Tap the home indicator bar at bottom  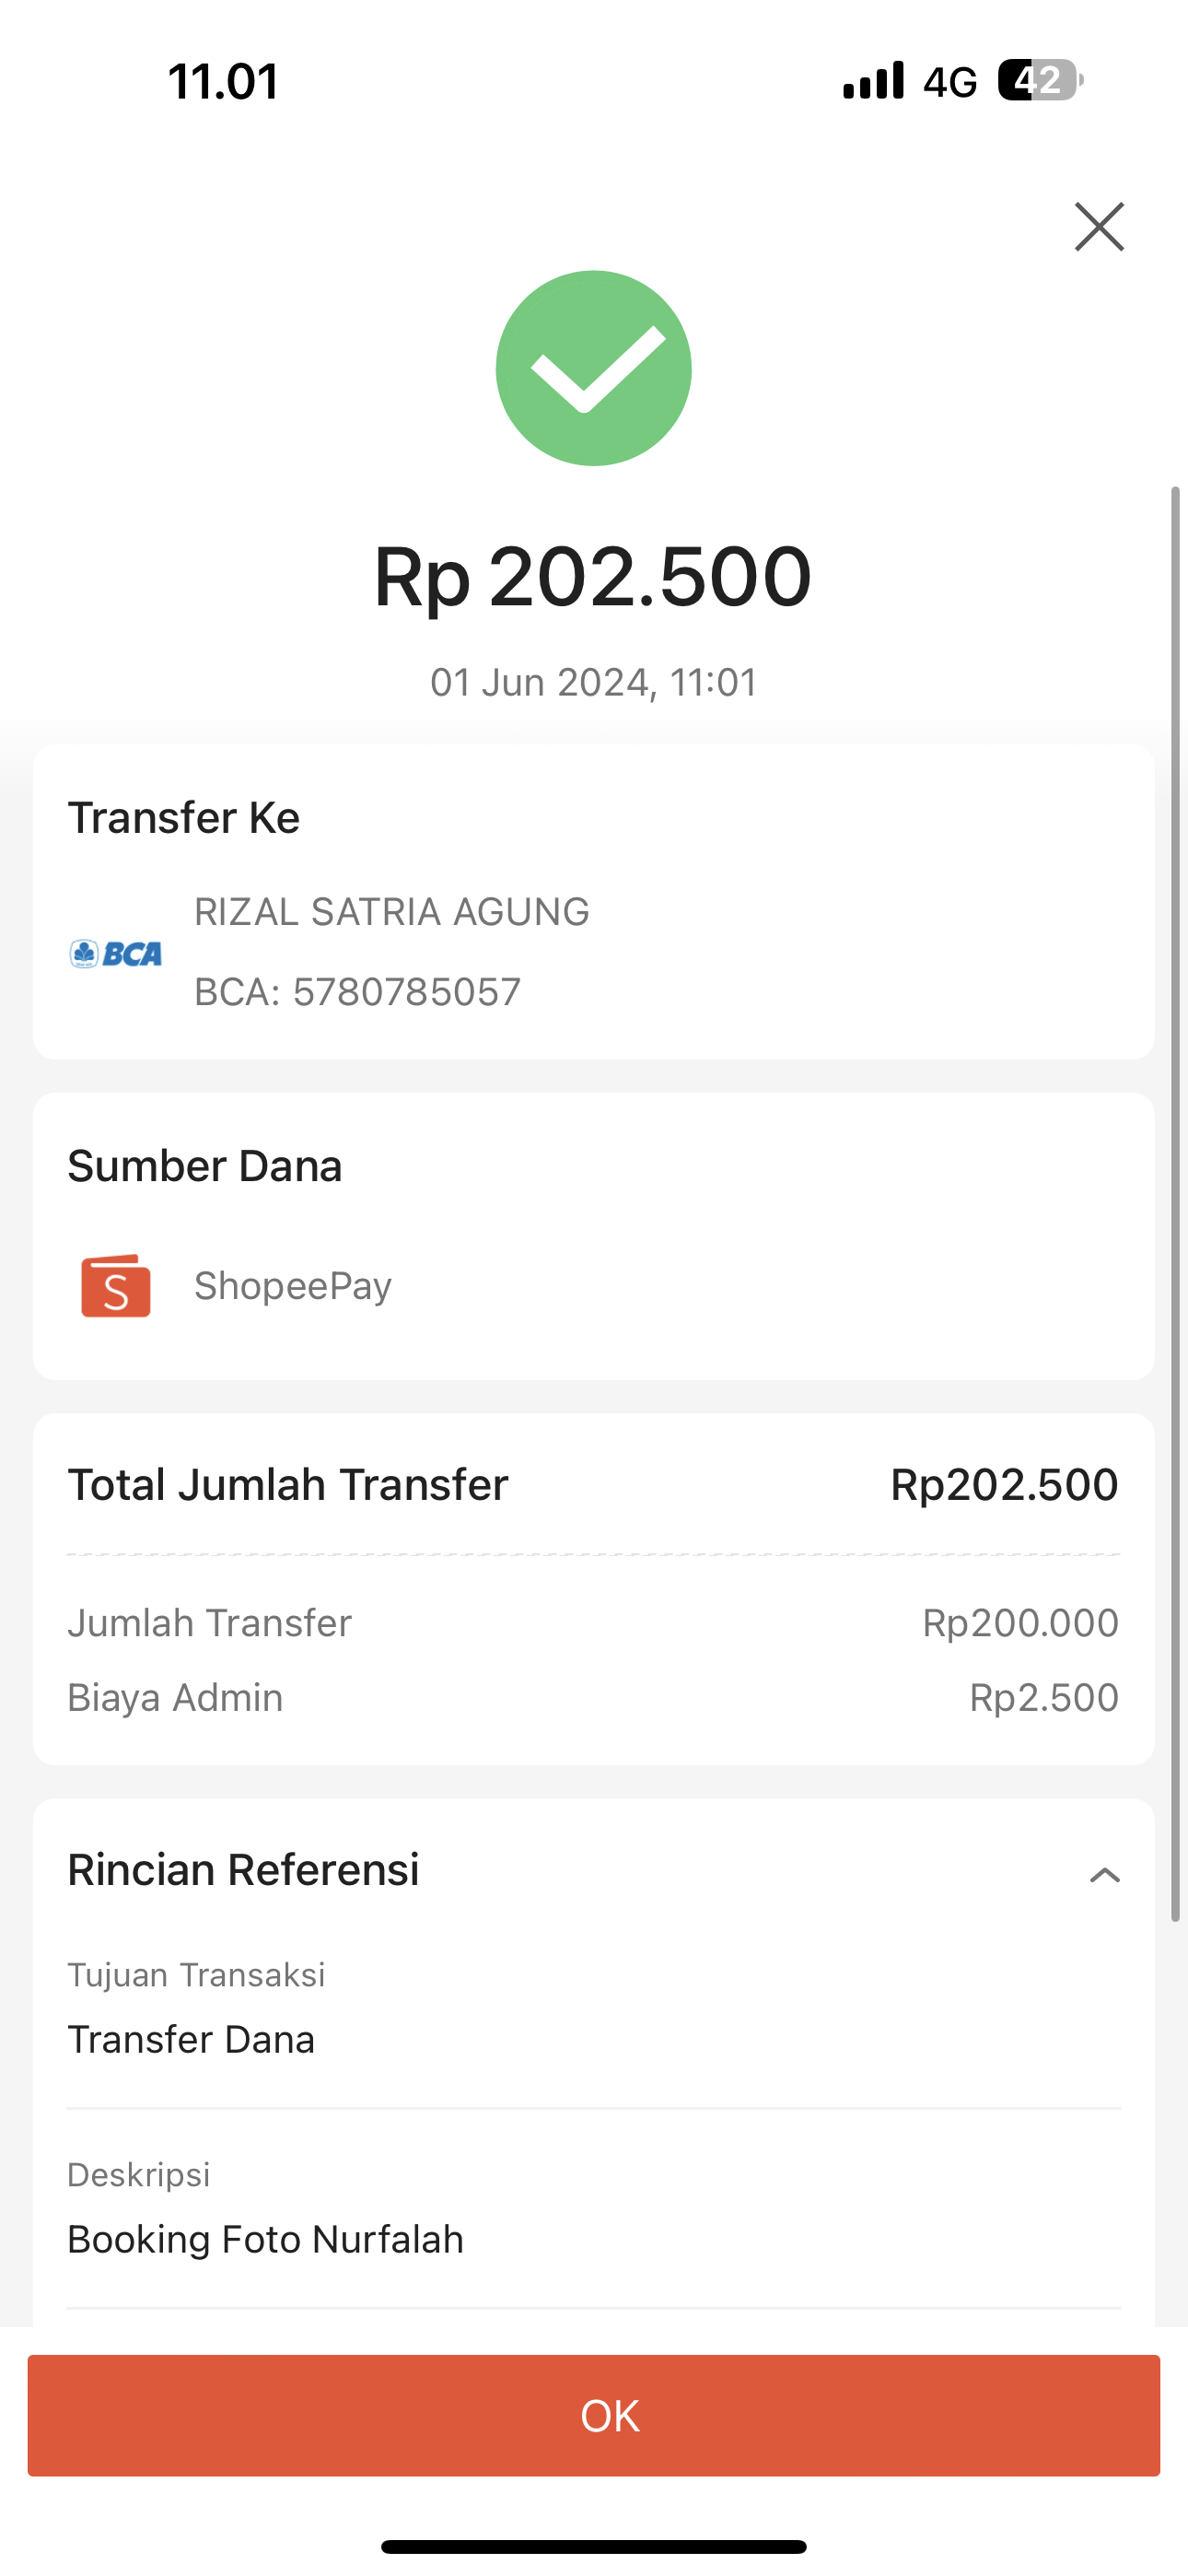pyautogui.click(x=594, y=2546)
